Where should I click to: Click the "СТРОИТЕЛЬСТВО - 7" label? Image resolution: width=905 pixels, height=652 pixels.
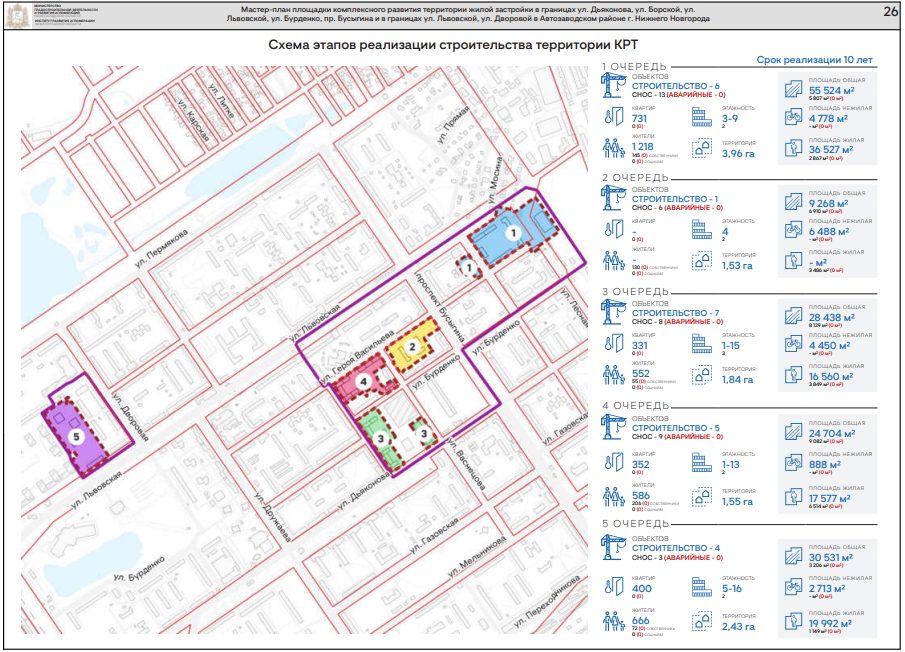pos(675,314)
